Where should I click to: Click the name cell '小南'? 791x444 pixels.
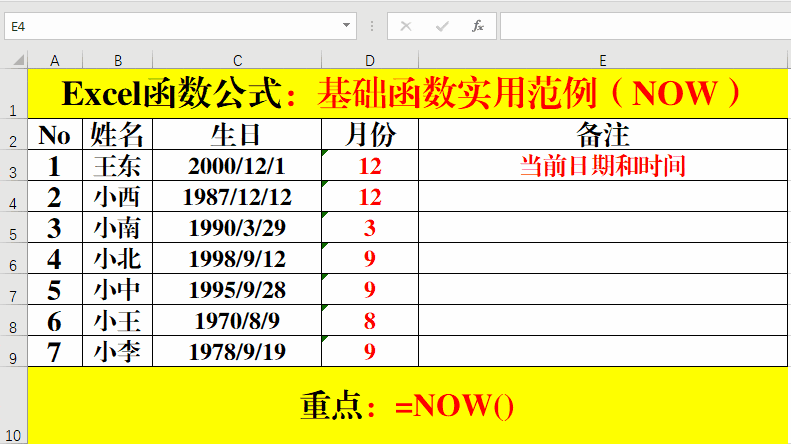118,228
